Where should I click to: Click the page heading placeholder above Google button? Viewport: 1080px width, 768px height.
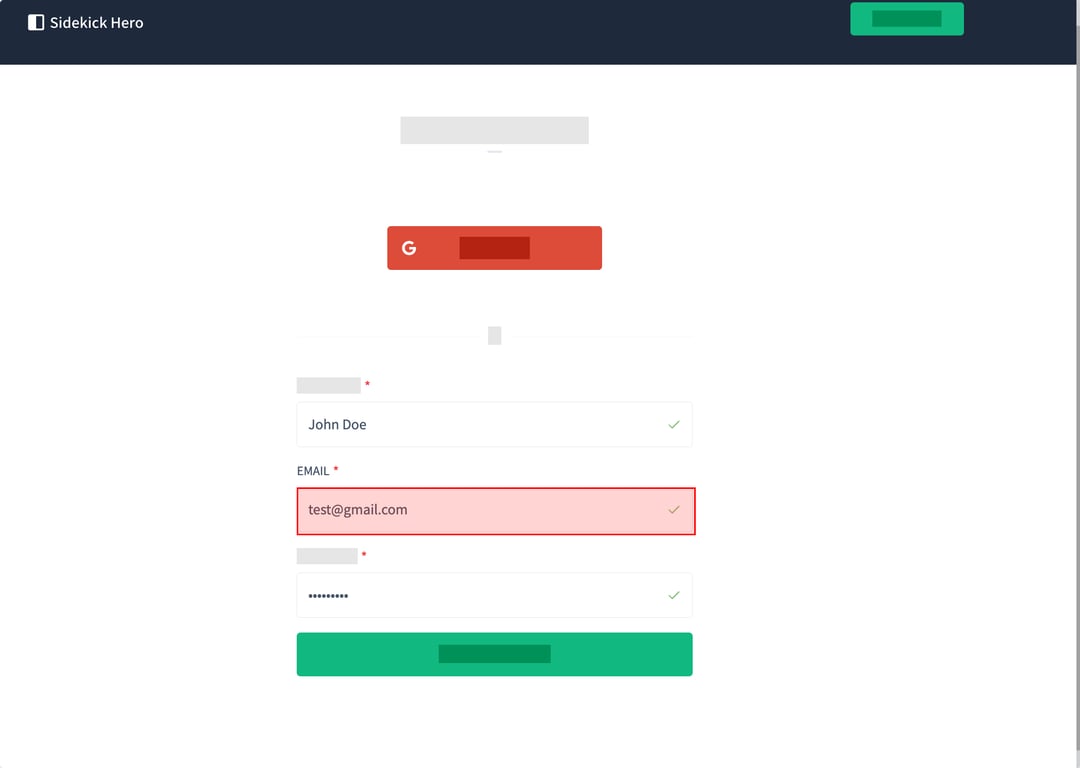point(494,130)
